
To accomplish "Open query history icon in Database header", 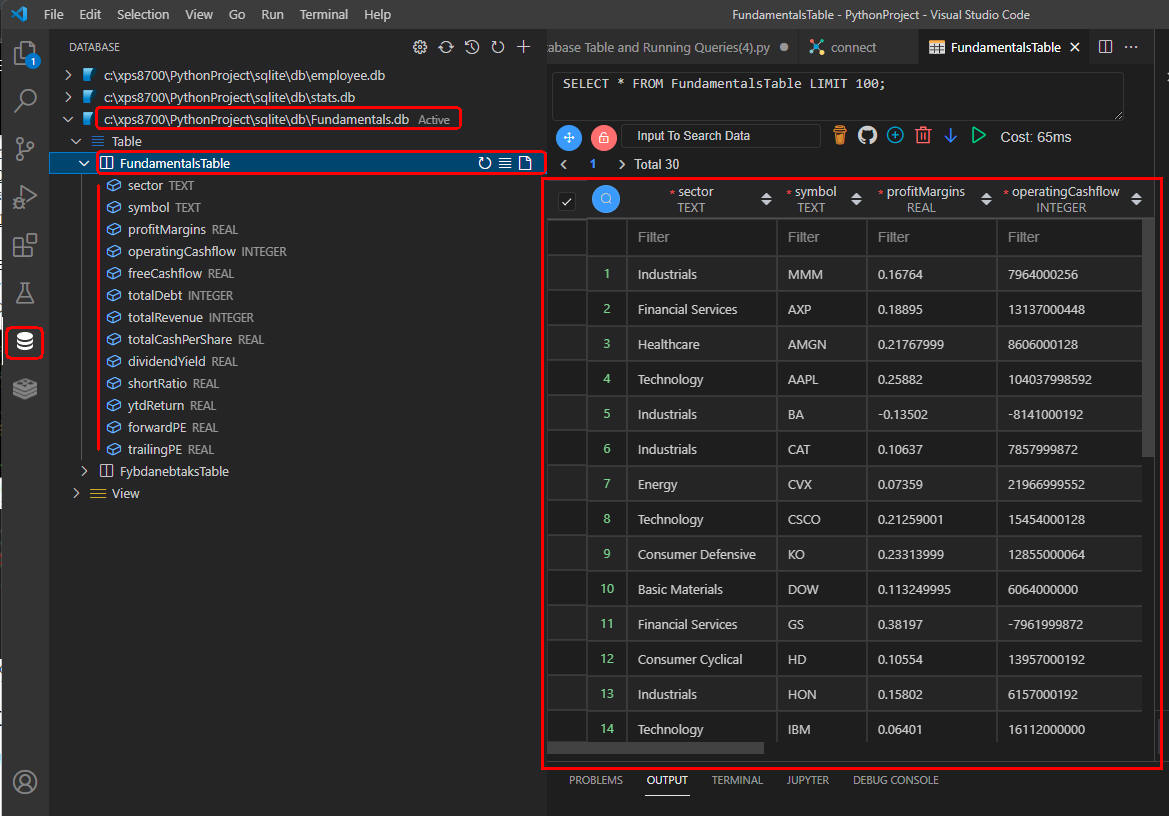I will [472, 47].
